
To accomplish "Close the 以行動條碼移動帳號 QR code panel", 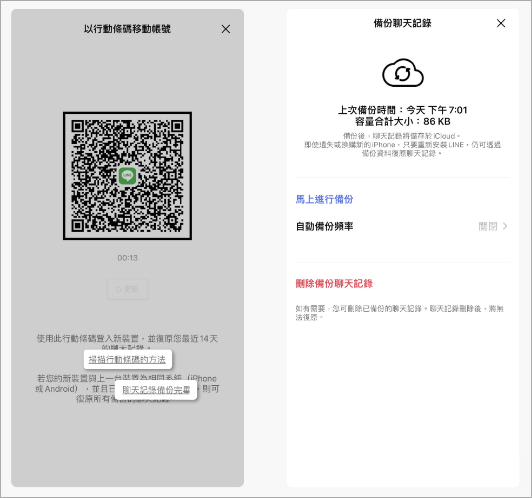I will click(226, 29).
